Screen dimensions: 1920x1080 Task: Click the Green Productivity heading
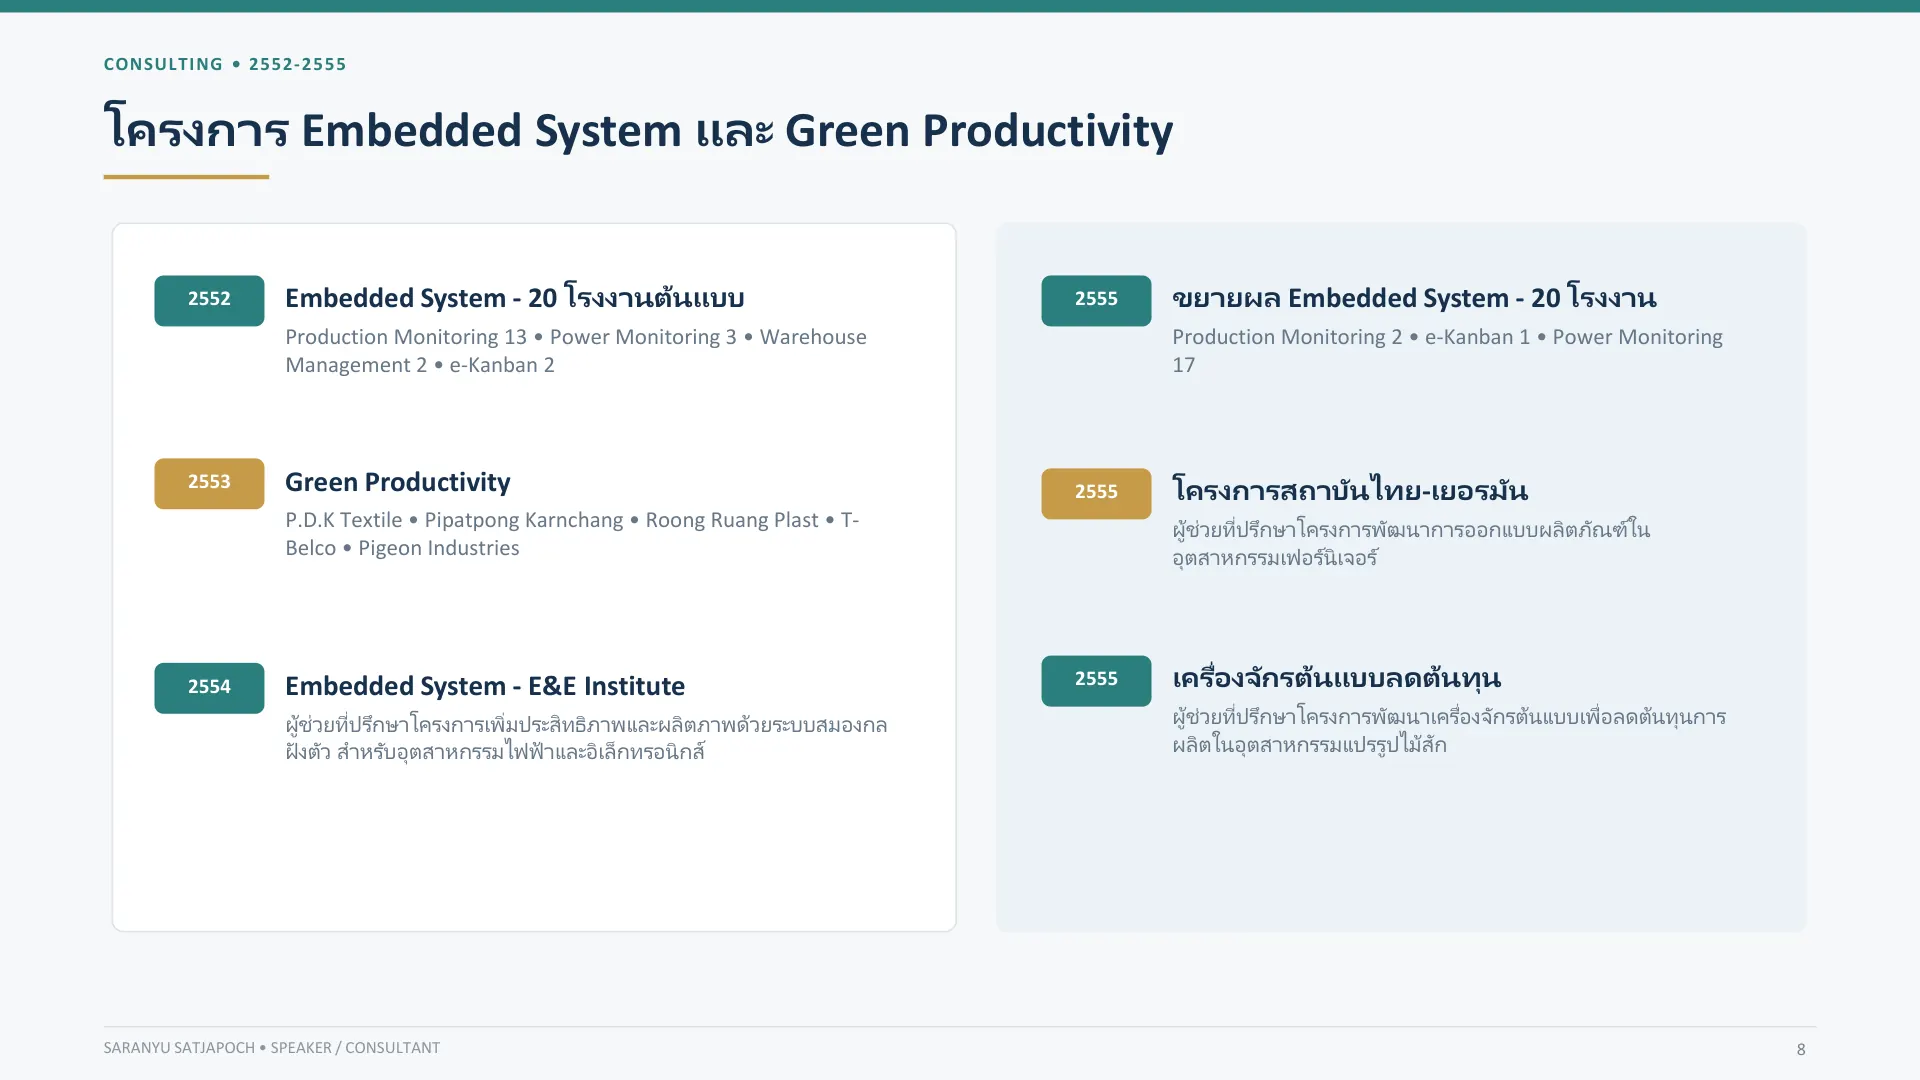coord(398,482)
